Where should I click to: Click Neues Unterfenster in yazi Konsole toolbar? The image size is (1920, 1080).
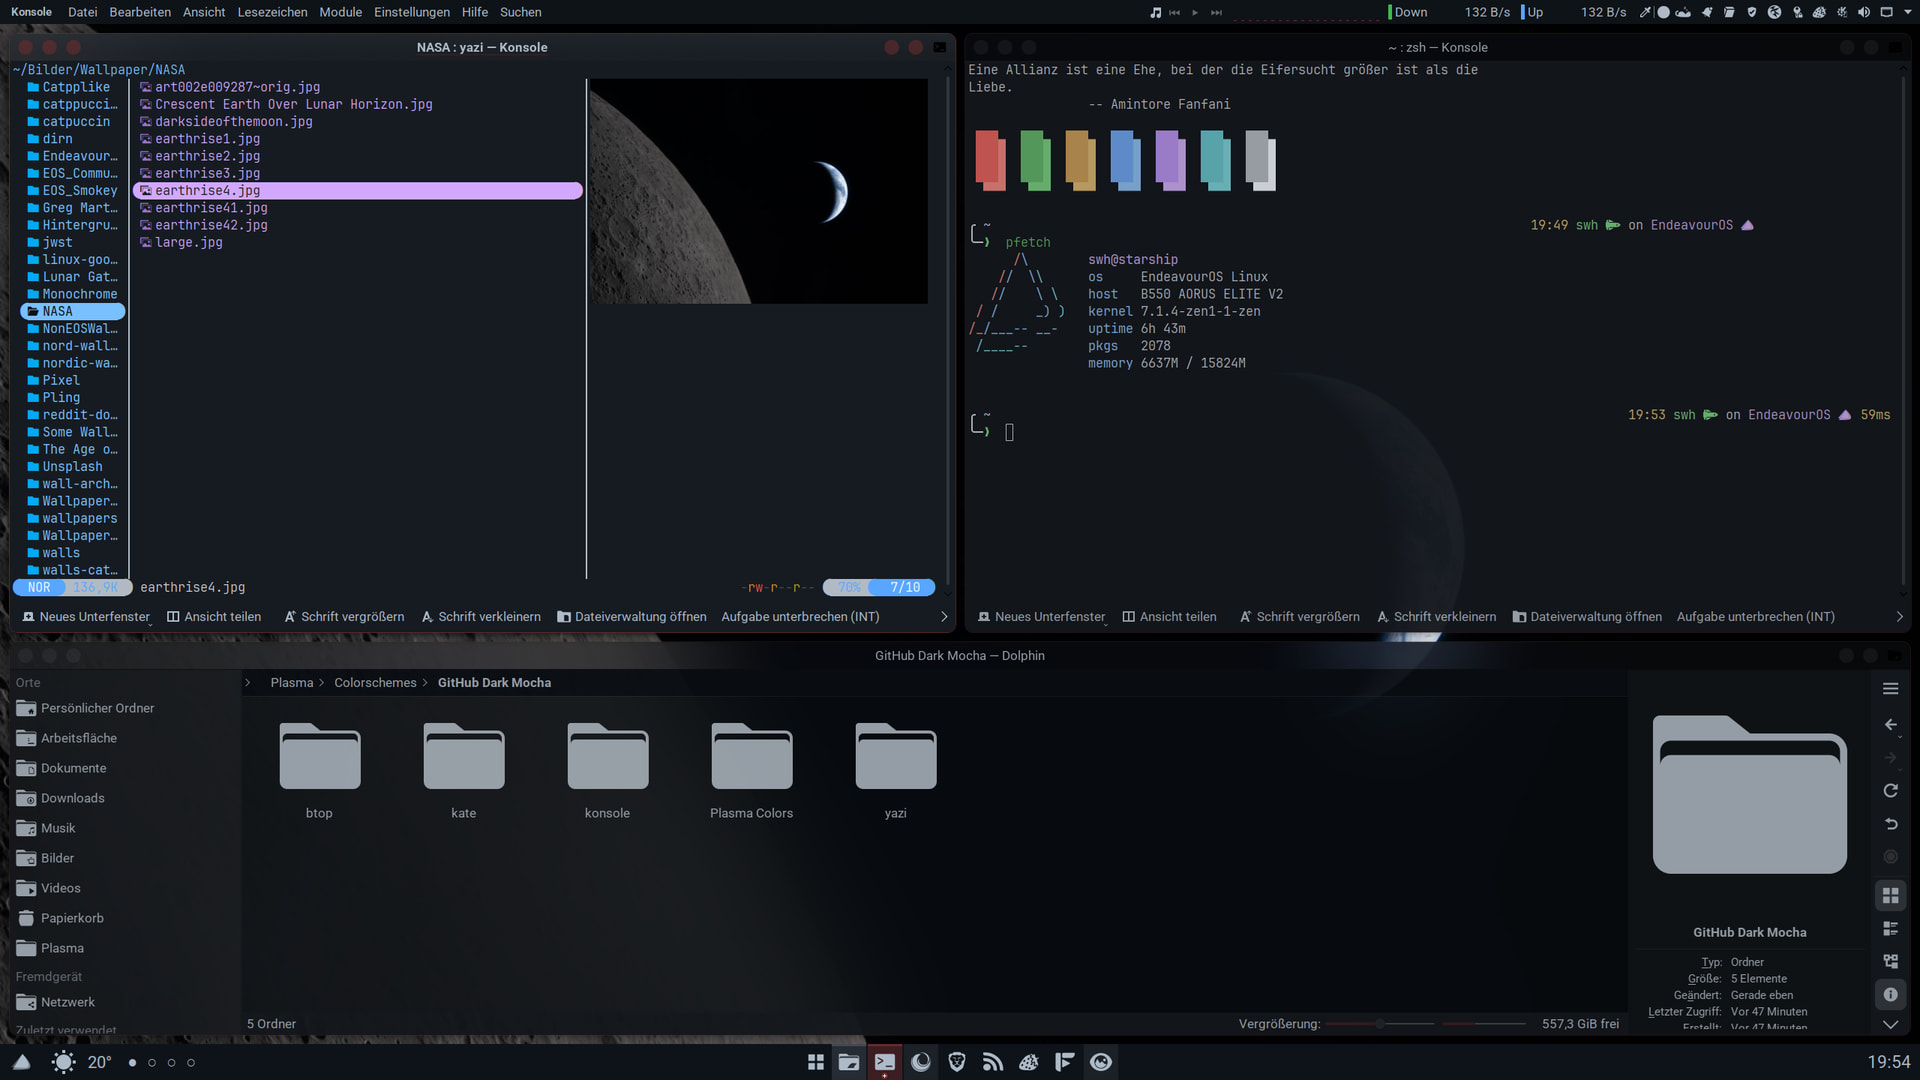(86, 617)
